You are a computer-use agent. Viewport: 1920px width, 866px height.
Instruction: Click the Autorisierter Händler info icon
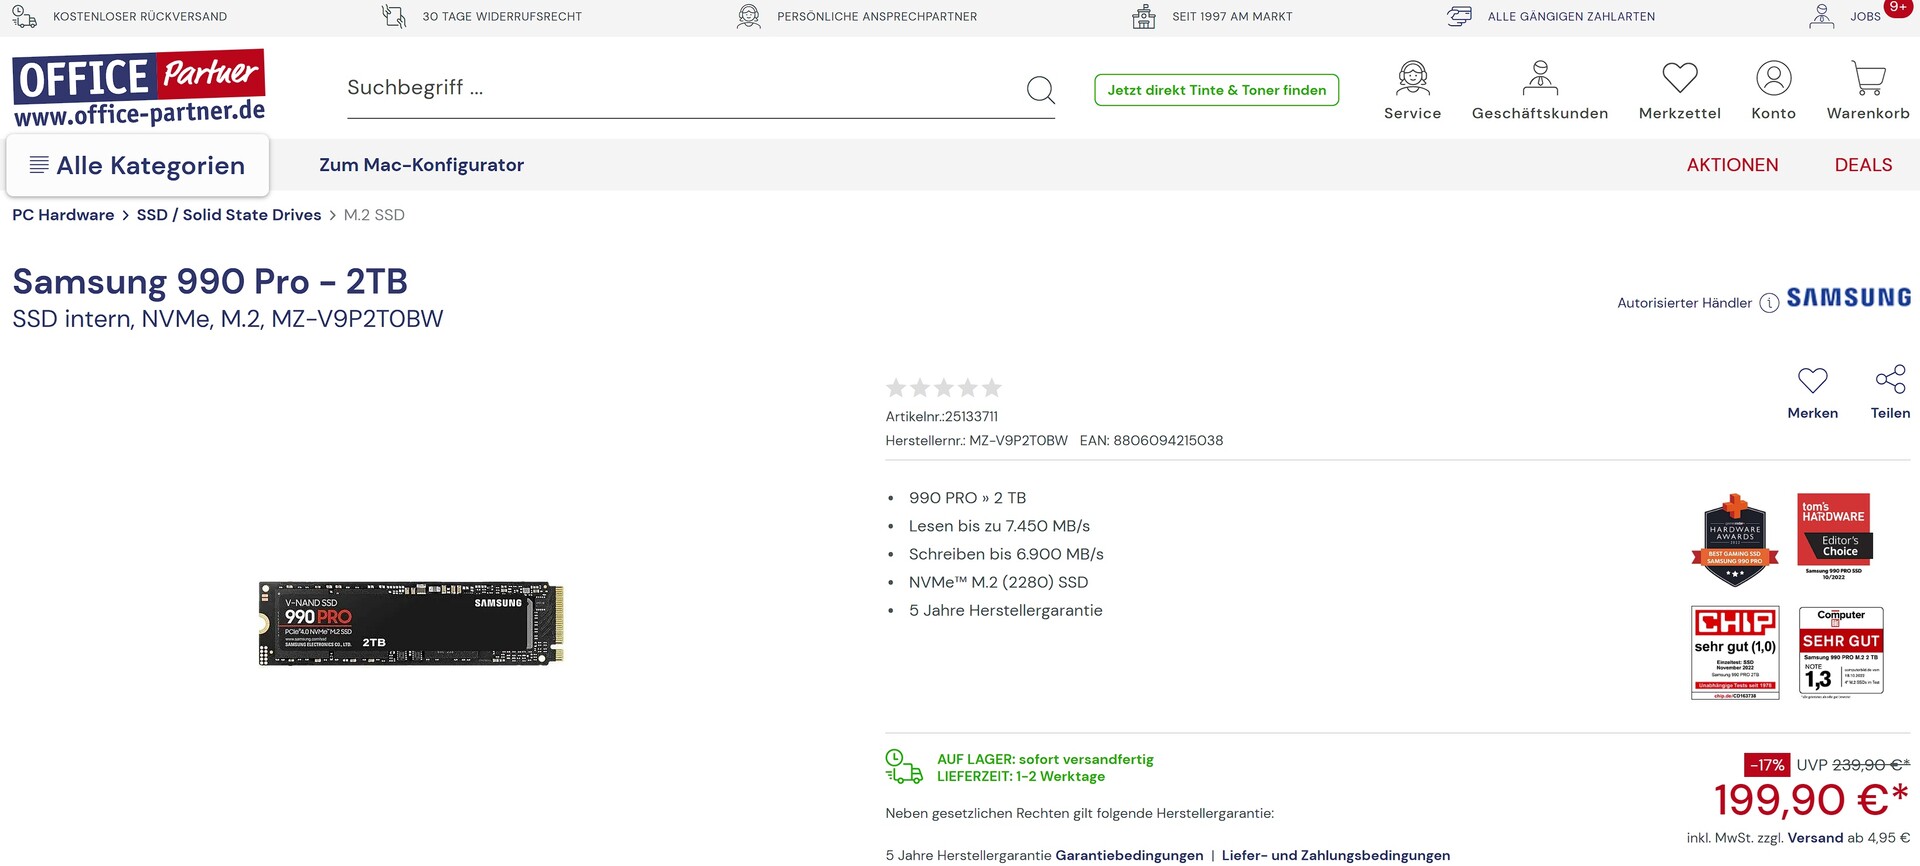[x=1769, y=303]
